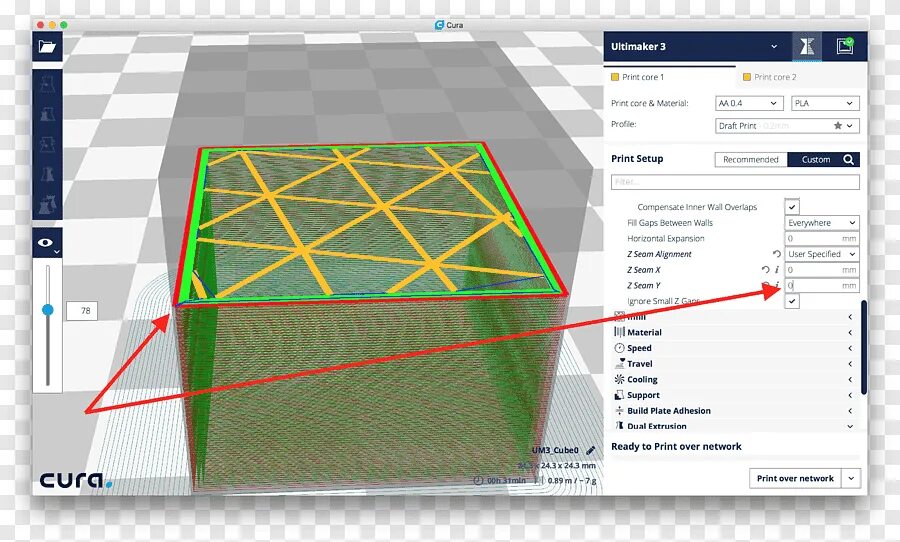This screenshot has width=900, height=542.
Task: Click the profile star icon
Action: click(837, 125)
